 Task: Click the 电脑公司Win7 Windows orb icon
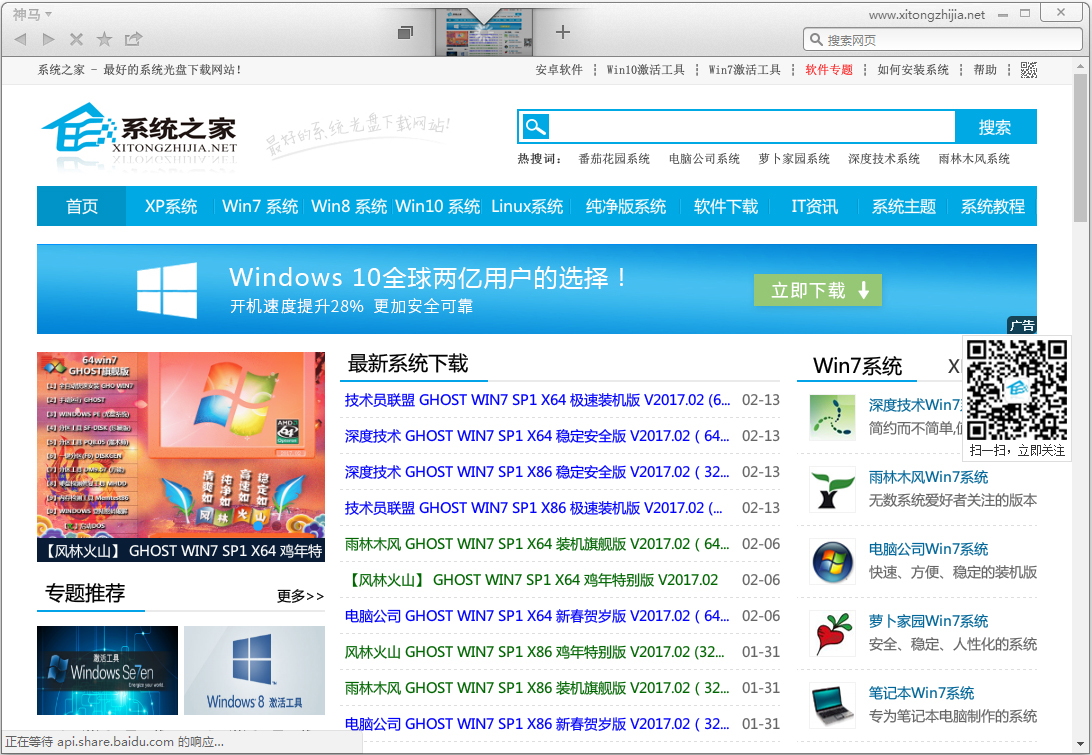(x=832, y=561)
